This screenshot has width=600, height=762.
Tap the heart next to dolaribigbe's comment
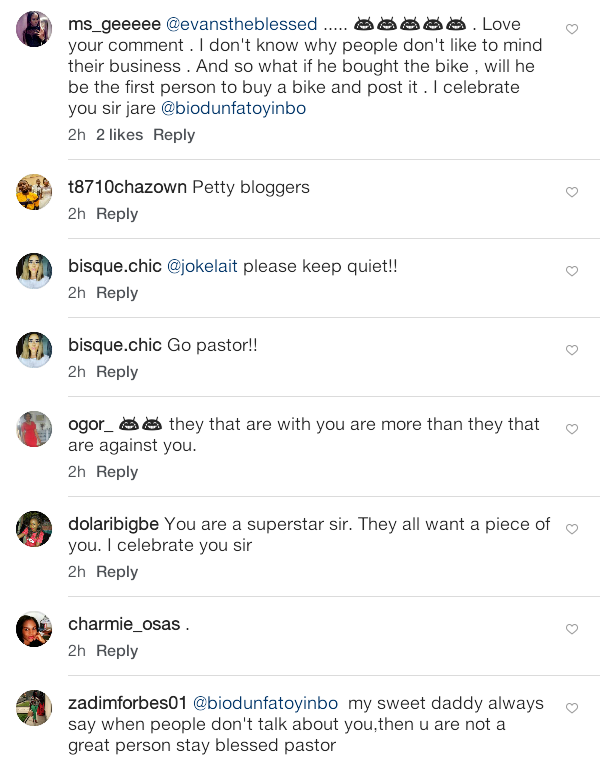572,529
